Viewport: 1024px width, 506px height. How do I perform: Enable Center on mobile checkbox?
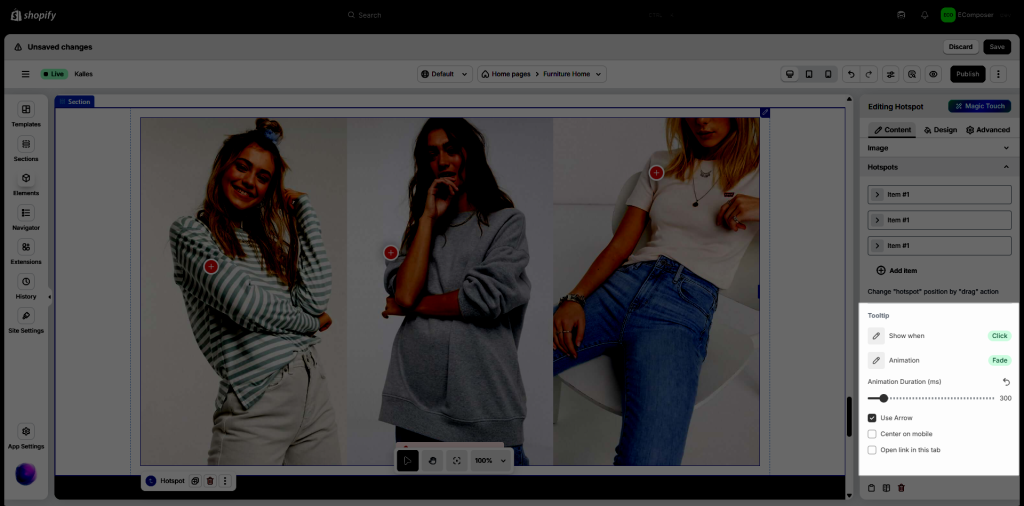[872, 434]
